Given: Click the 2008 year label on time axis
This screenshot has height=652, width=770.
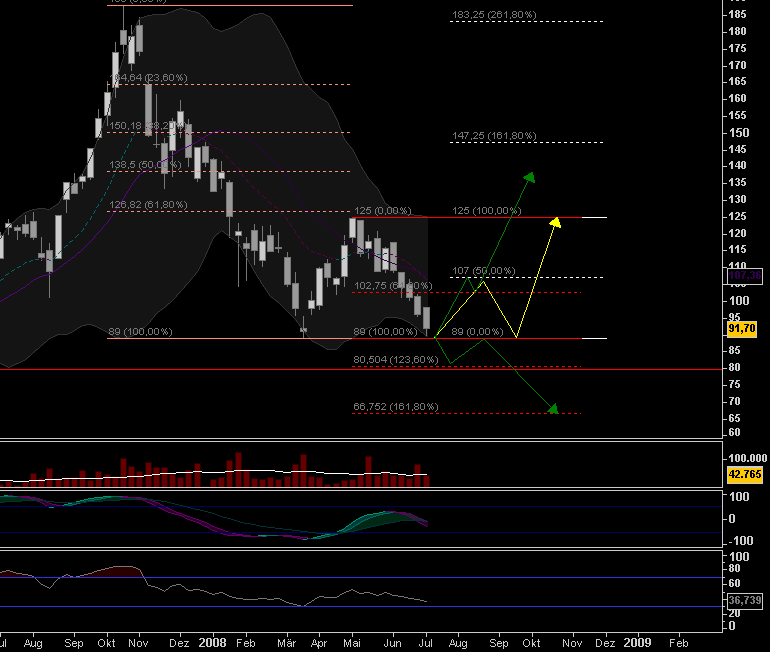Looking at the screenshot, I should (x=212, y=643).
